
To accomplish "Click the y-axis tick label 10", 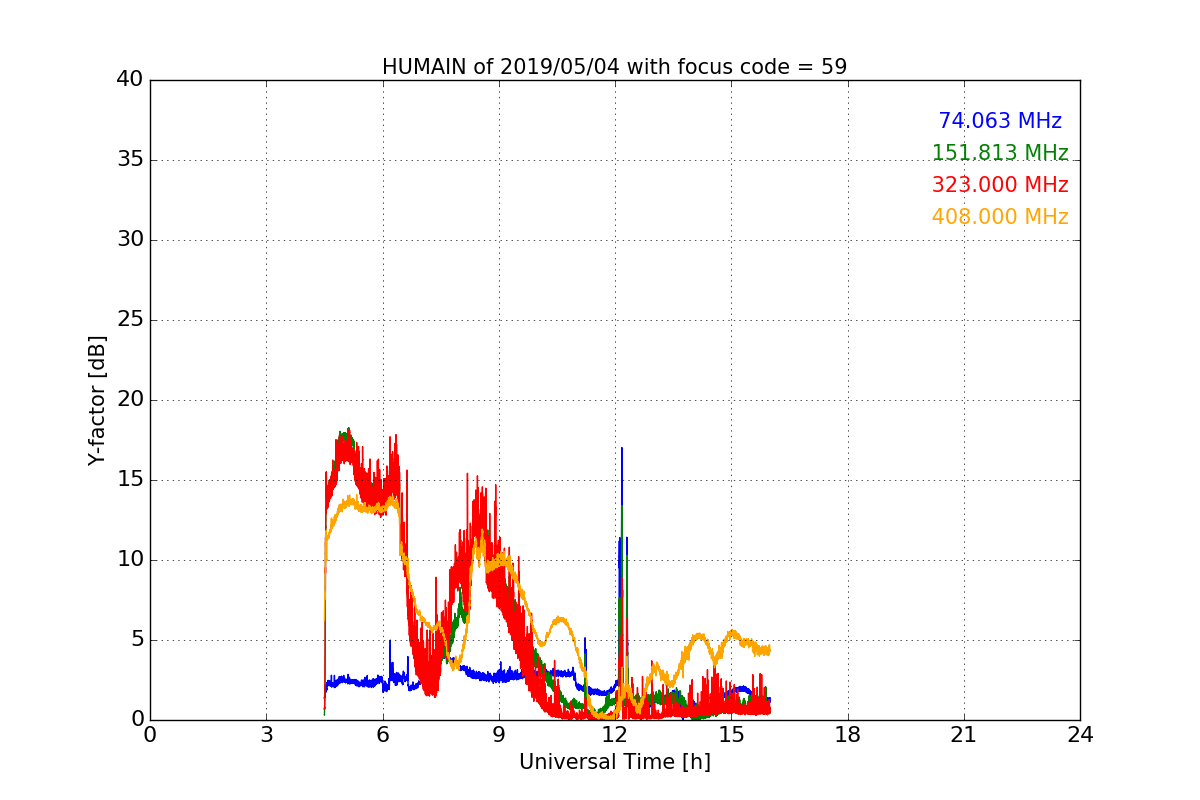I will 130,560.
